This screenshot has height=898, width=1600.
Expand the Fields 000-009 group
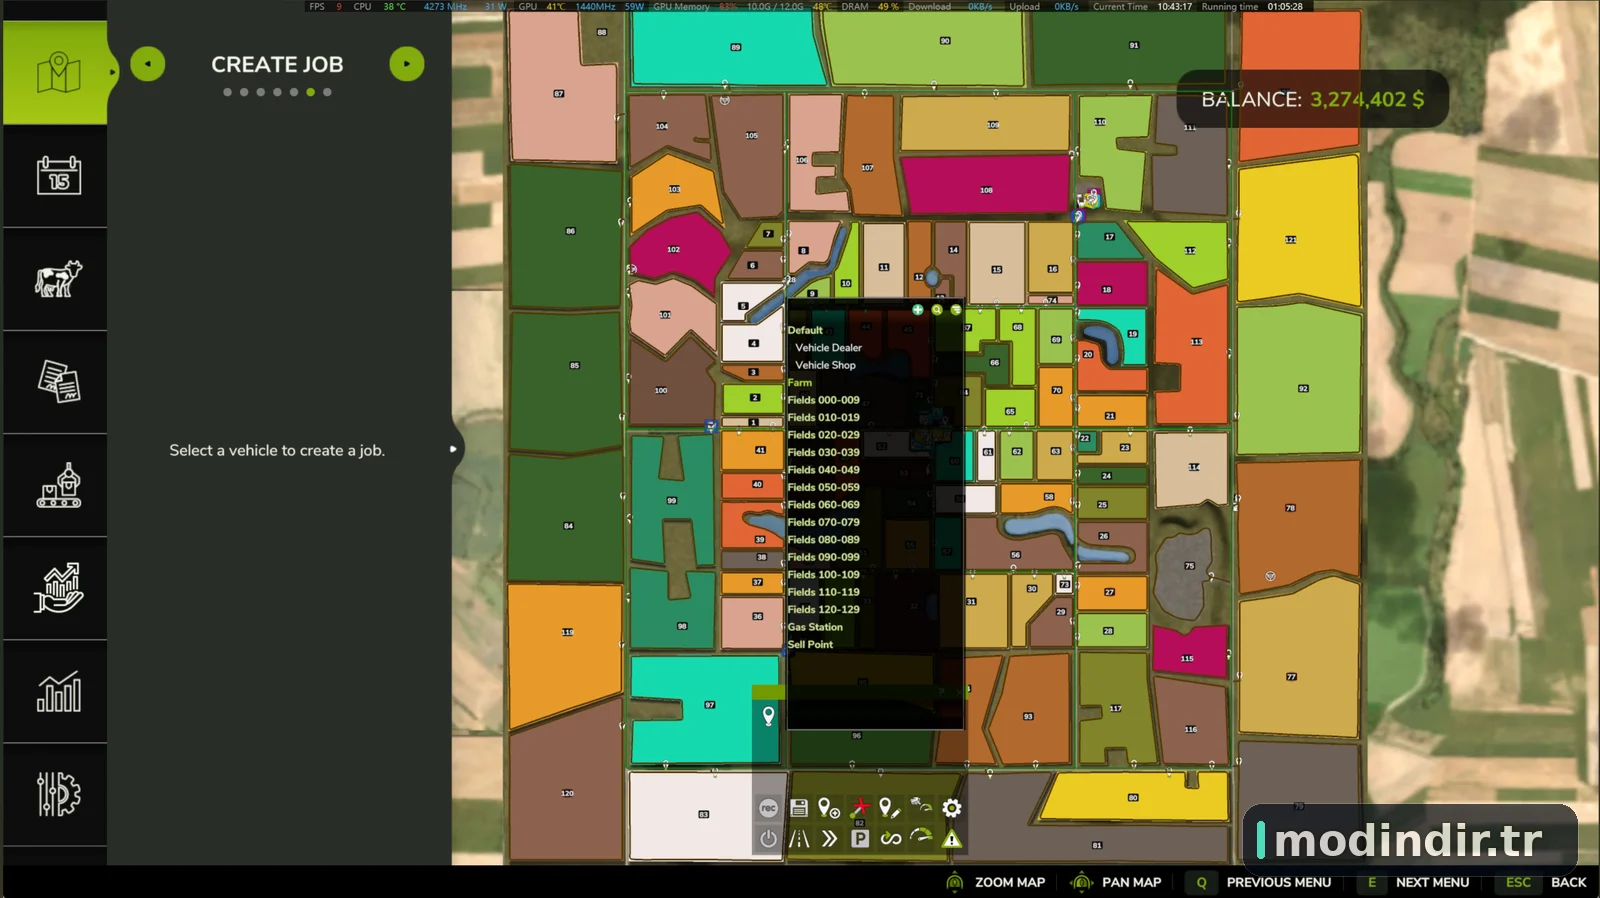[823, 400]
